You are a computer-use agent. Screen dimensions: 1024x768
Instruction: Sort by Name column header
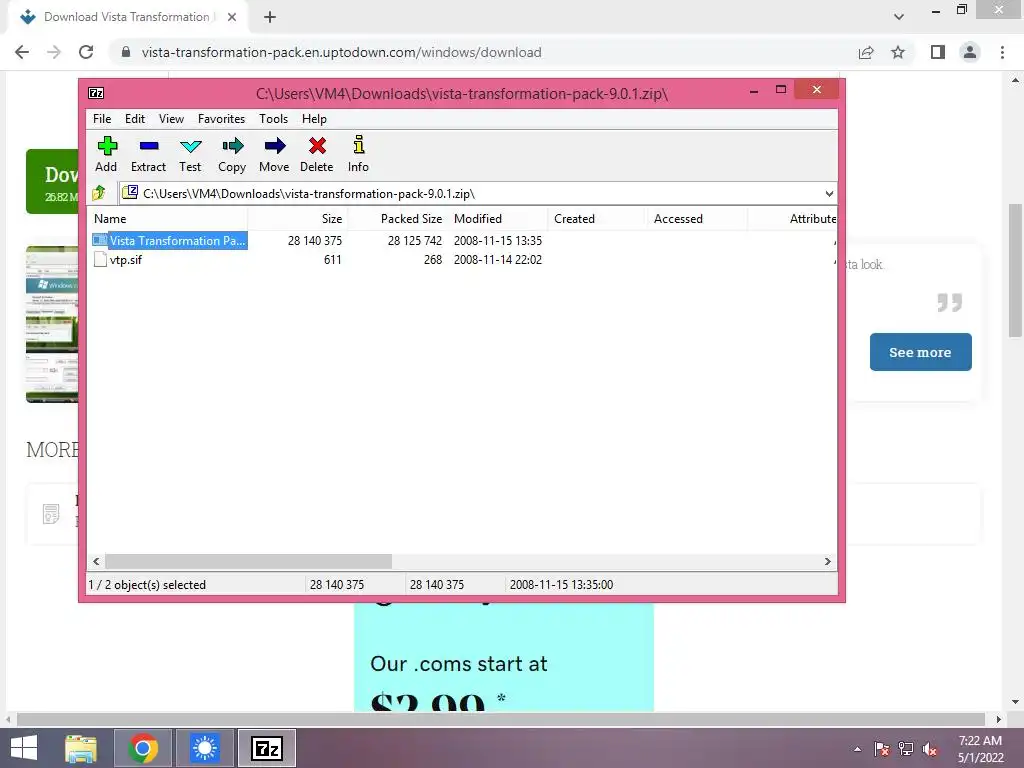click(x=167, y=219)
